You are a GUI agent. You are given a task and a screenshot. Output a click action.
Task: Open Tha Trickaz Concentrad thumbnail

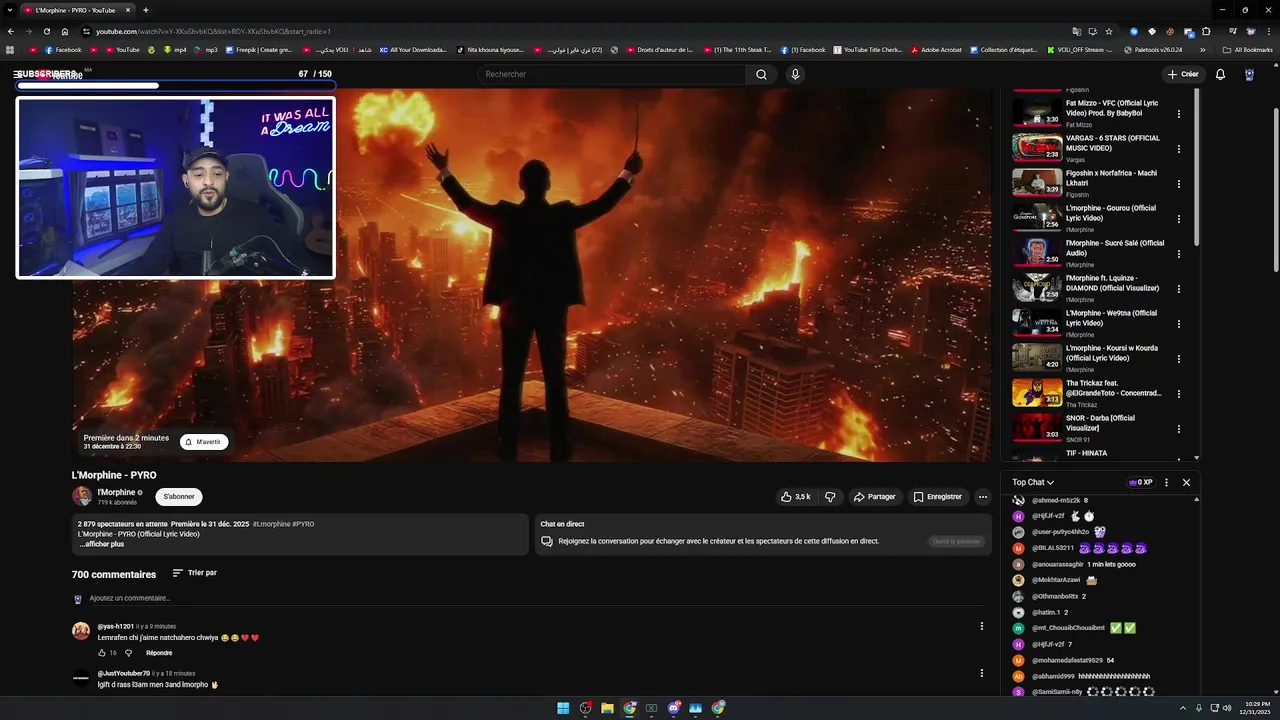point(1037,392)
